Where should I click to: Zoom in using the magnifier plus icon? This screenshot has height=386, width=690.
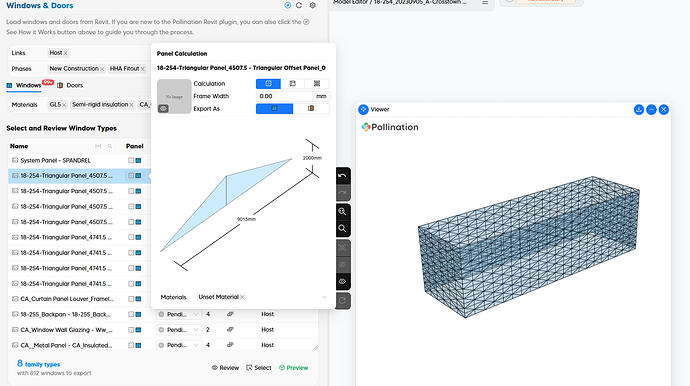(342, 211)
